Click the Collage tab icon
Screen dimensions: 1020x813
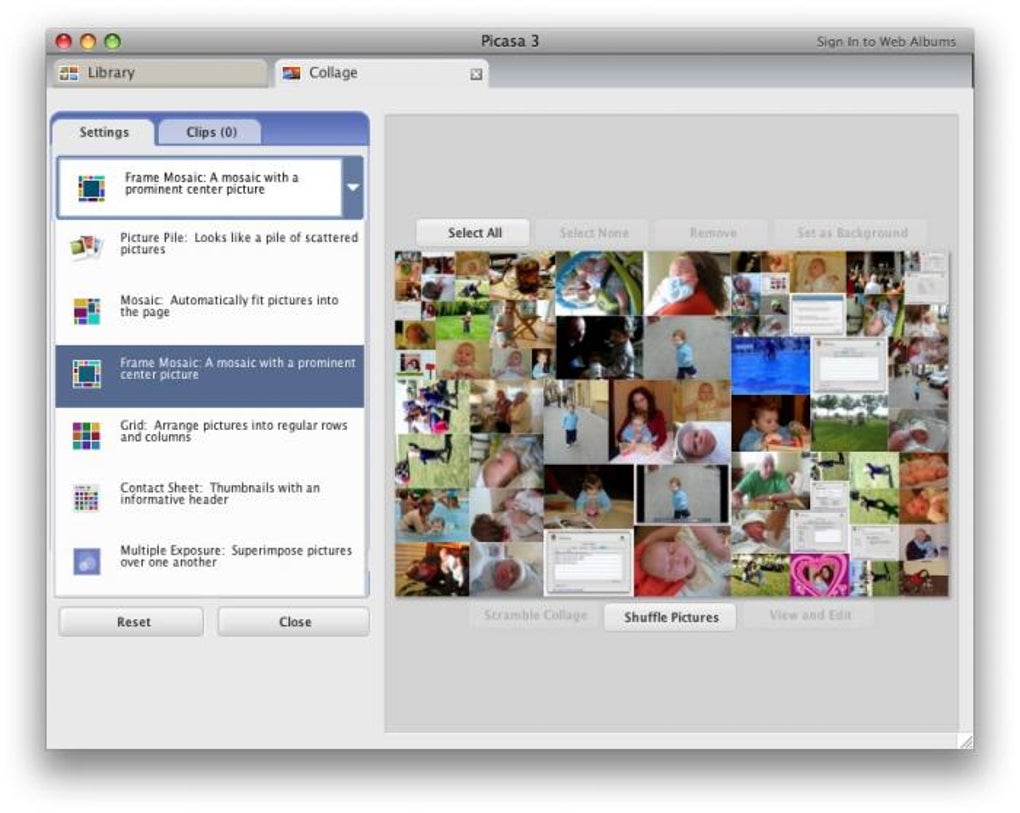291,73
